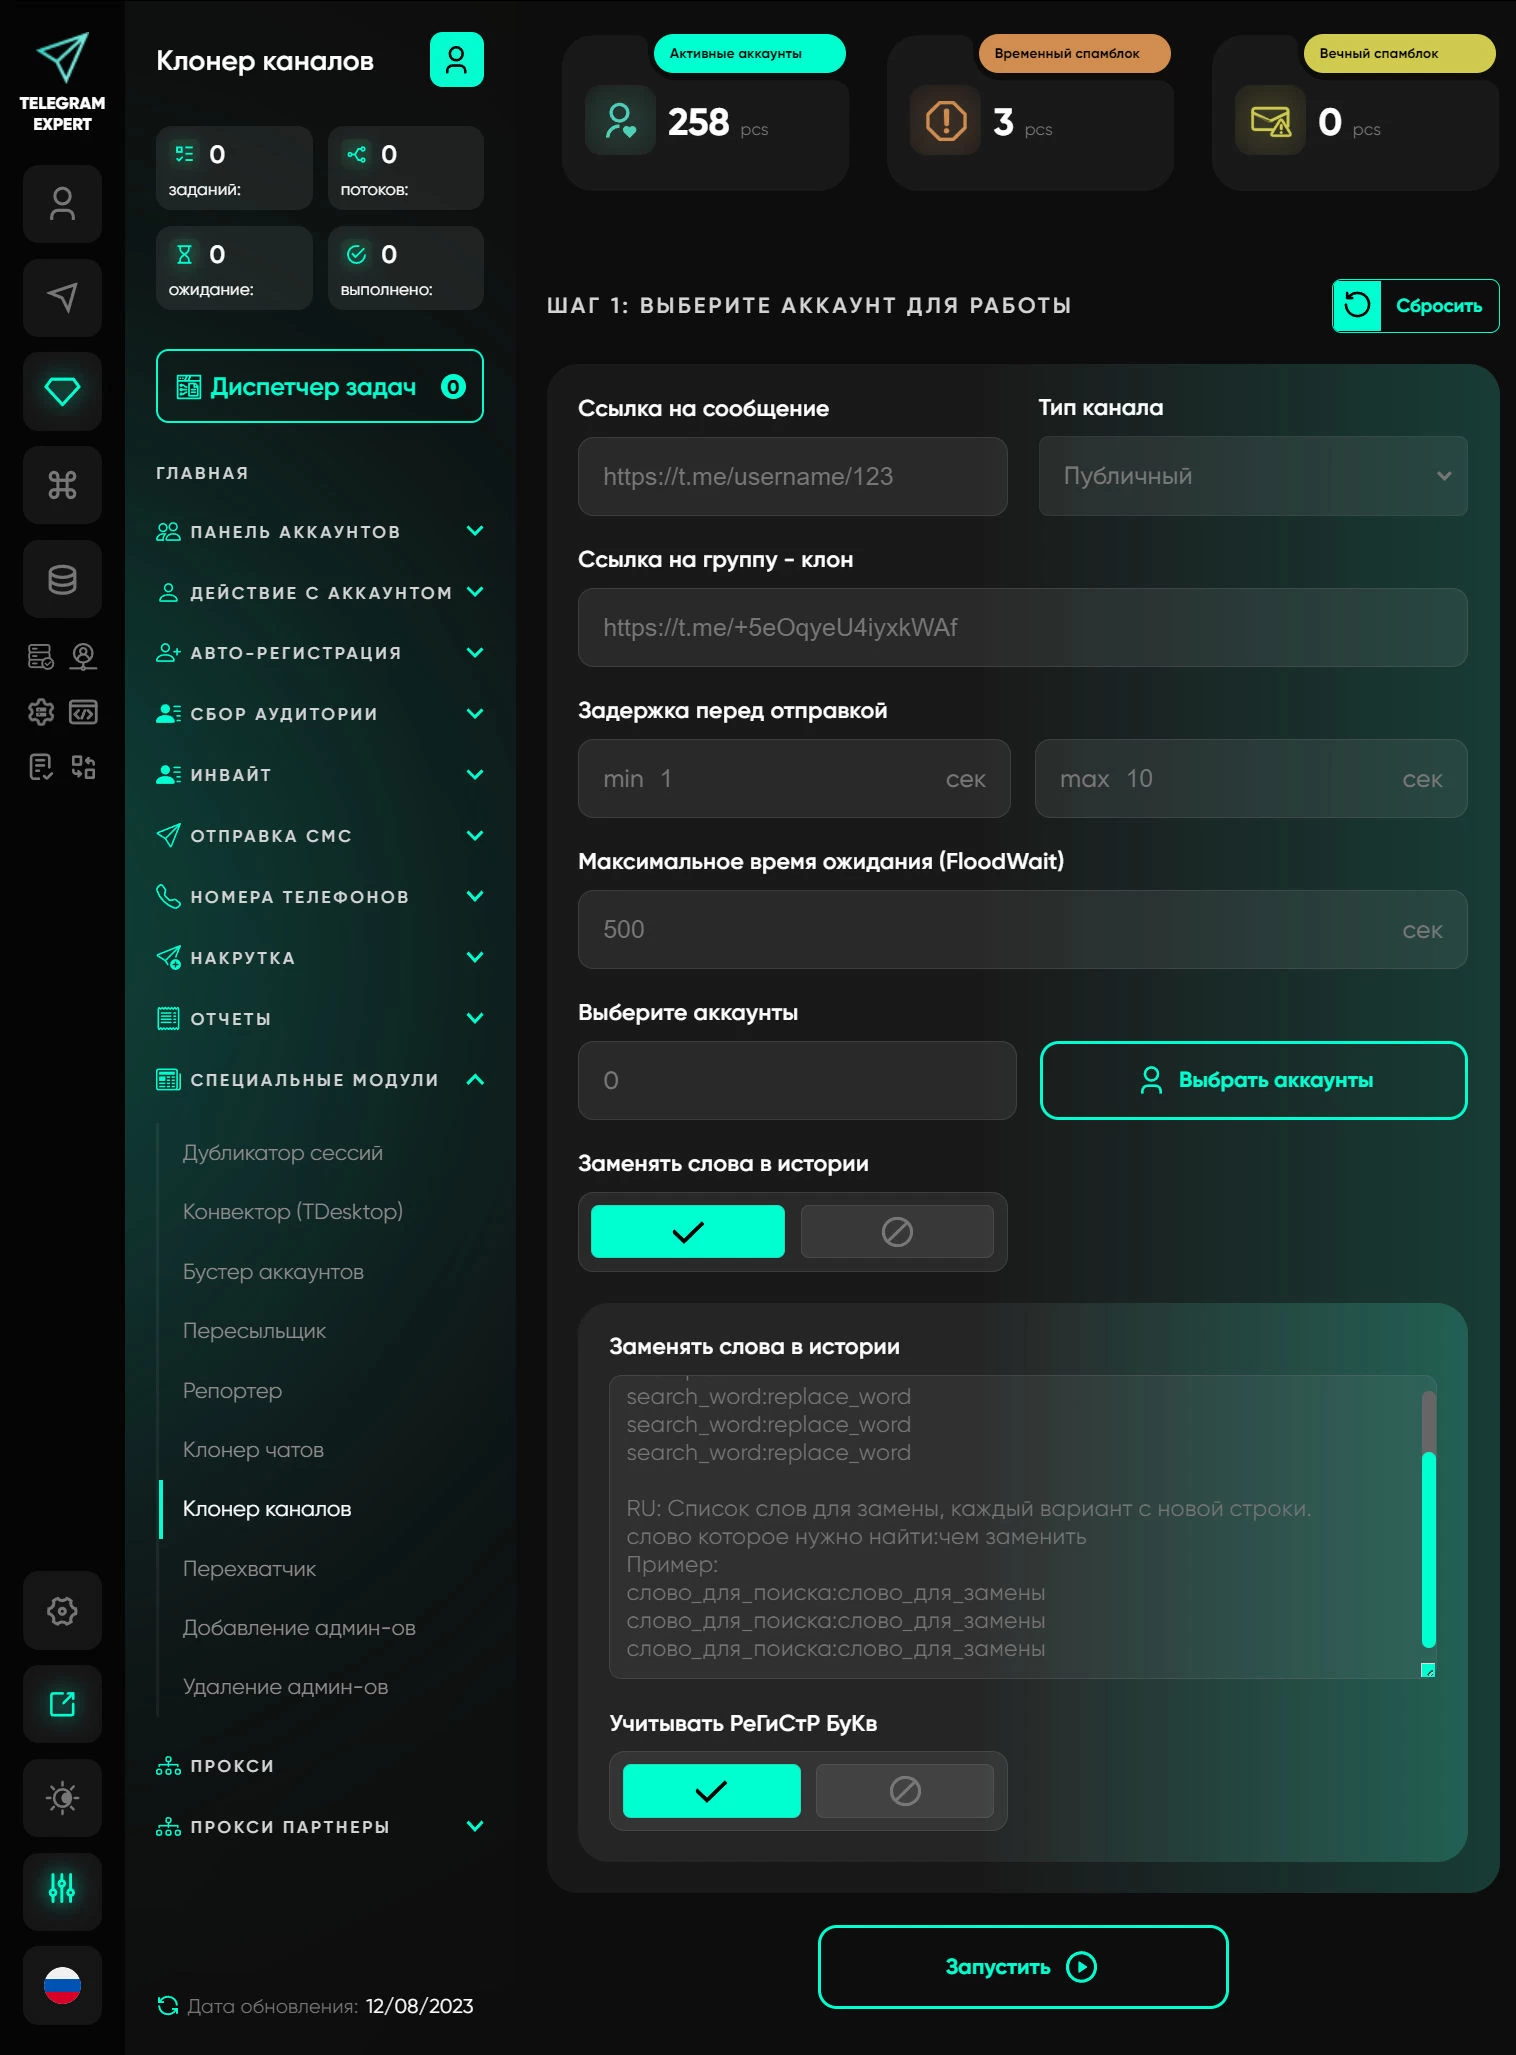Click the max delay input field

point(1251,778)
